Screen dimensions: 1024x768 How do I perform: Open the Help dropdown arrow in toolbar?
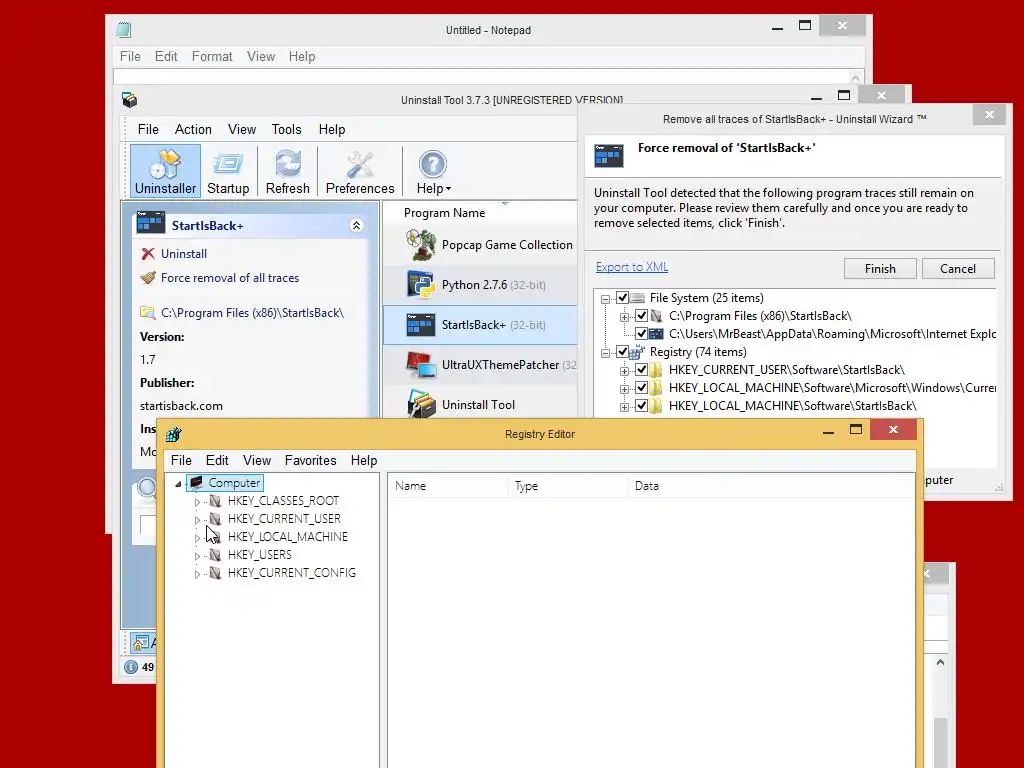(448, 189)
